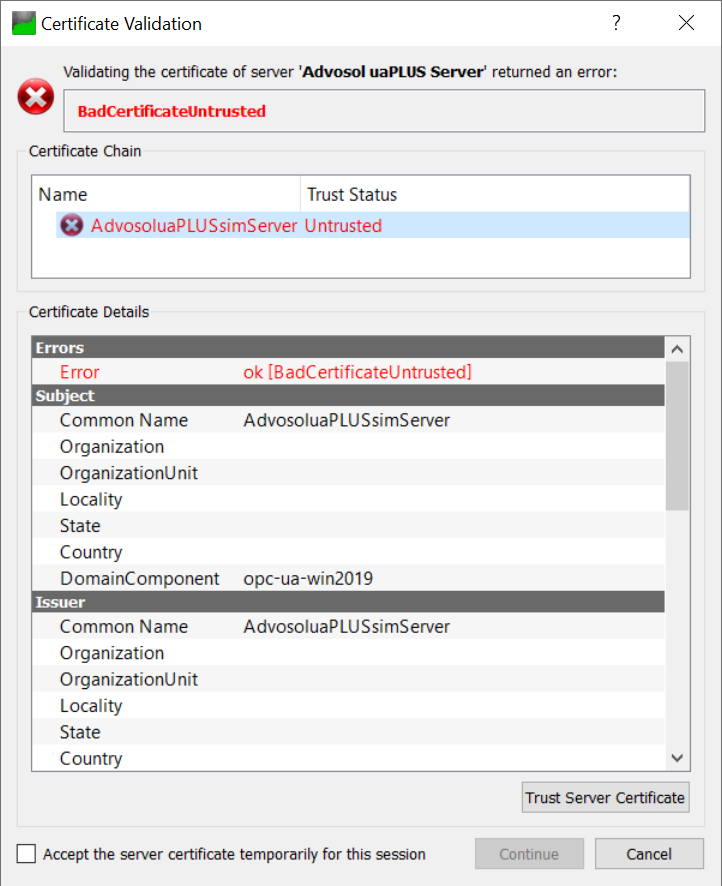Click the large red error icon
The width and height of the screenshot is (722, 886).
point(36,97)
